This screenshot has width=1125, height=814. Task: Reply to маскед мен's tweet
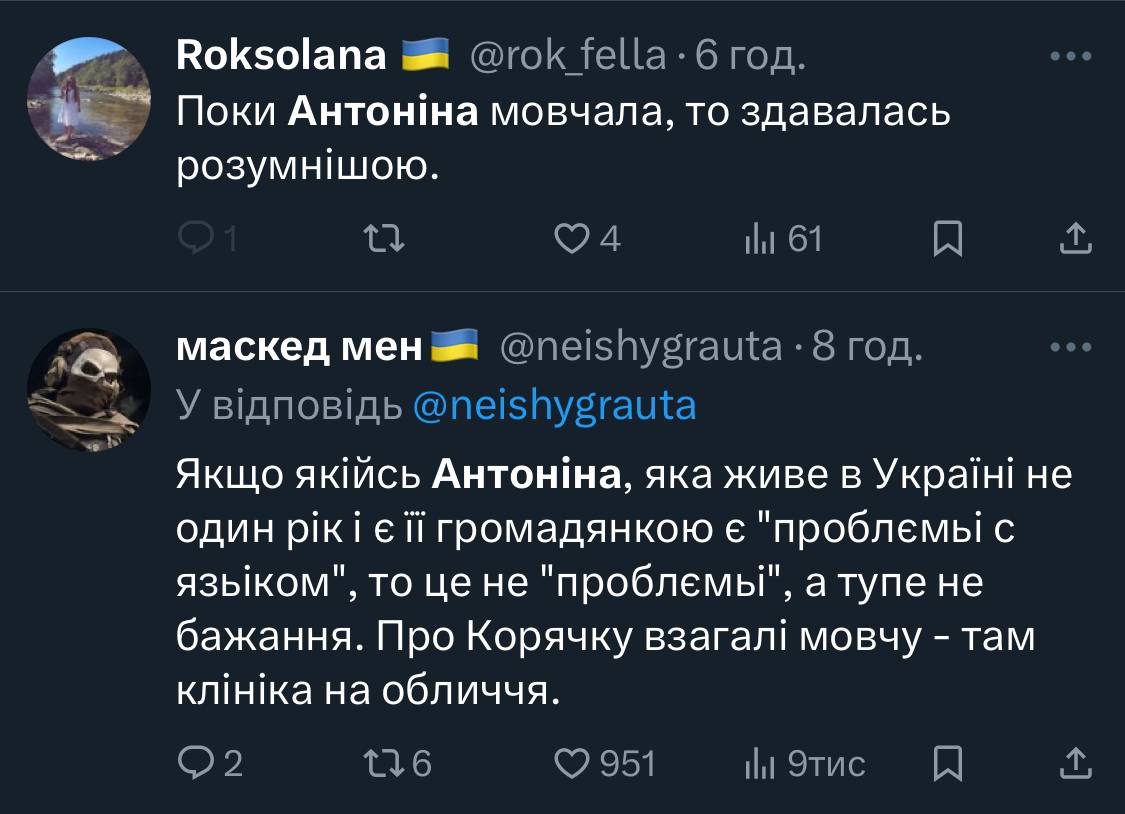(x=192, y=764)
